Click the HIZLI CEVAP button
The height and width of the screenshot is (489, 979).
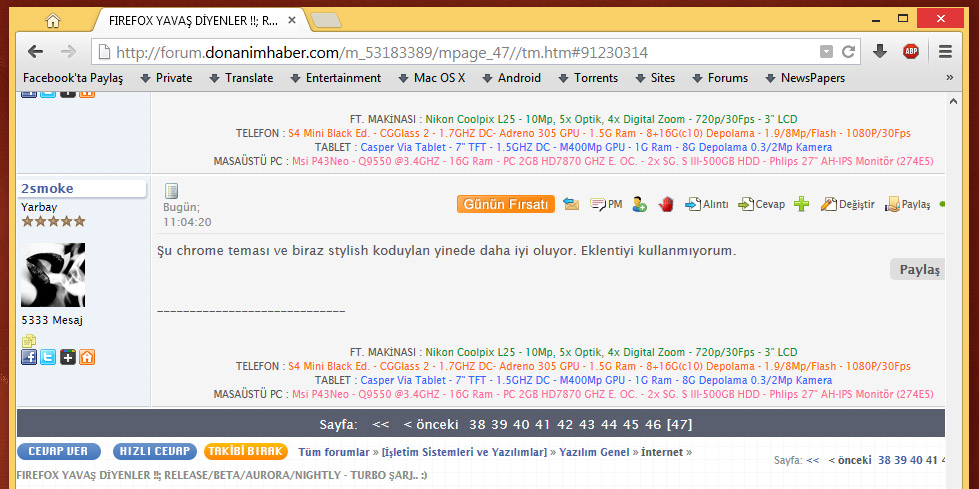(x=155, y=452)
